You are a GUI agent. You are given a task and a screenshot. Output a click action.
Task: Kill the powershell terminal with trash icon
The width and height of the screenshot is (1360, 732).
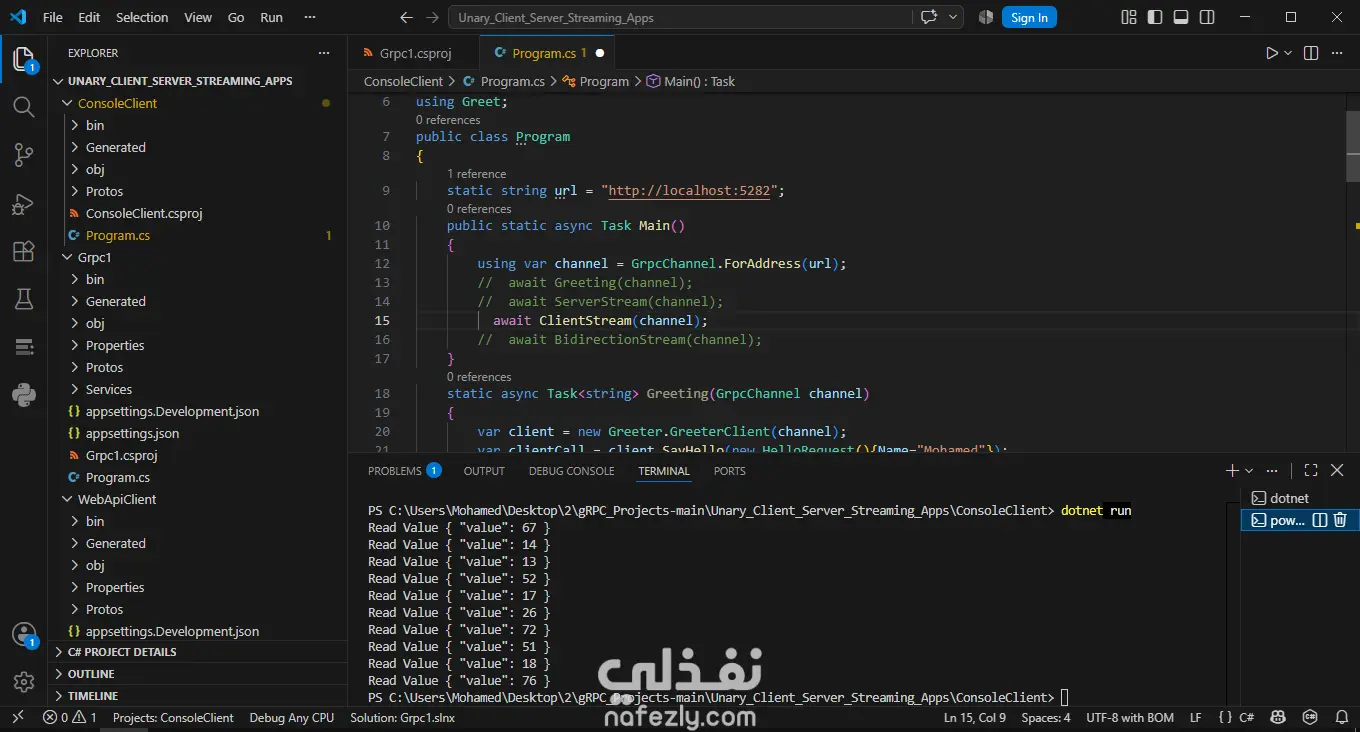coord(1340,520)
